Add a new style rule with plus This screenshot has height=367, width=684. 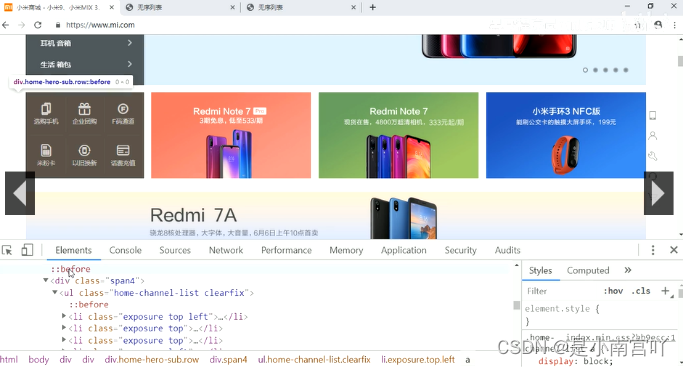pos(665,291)
